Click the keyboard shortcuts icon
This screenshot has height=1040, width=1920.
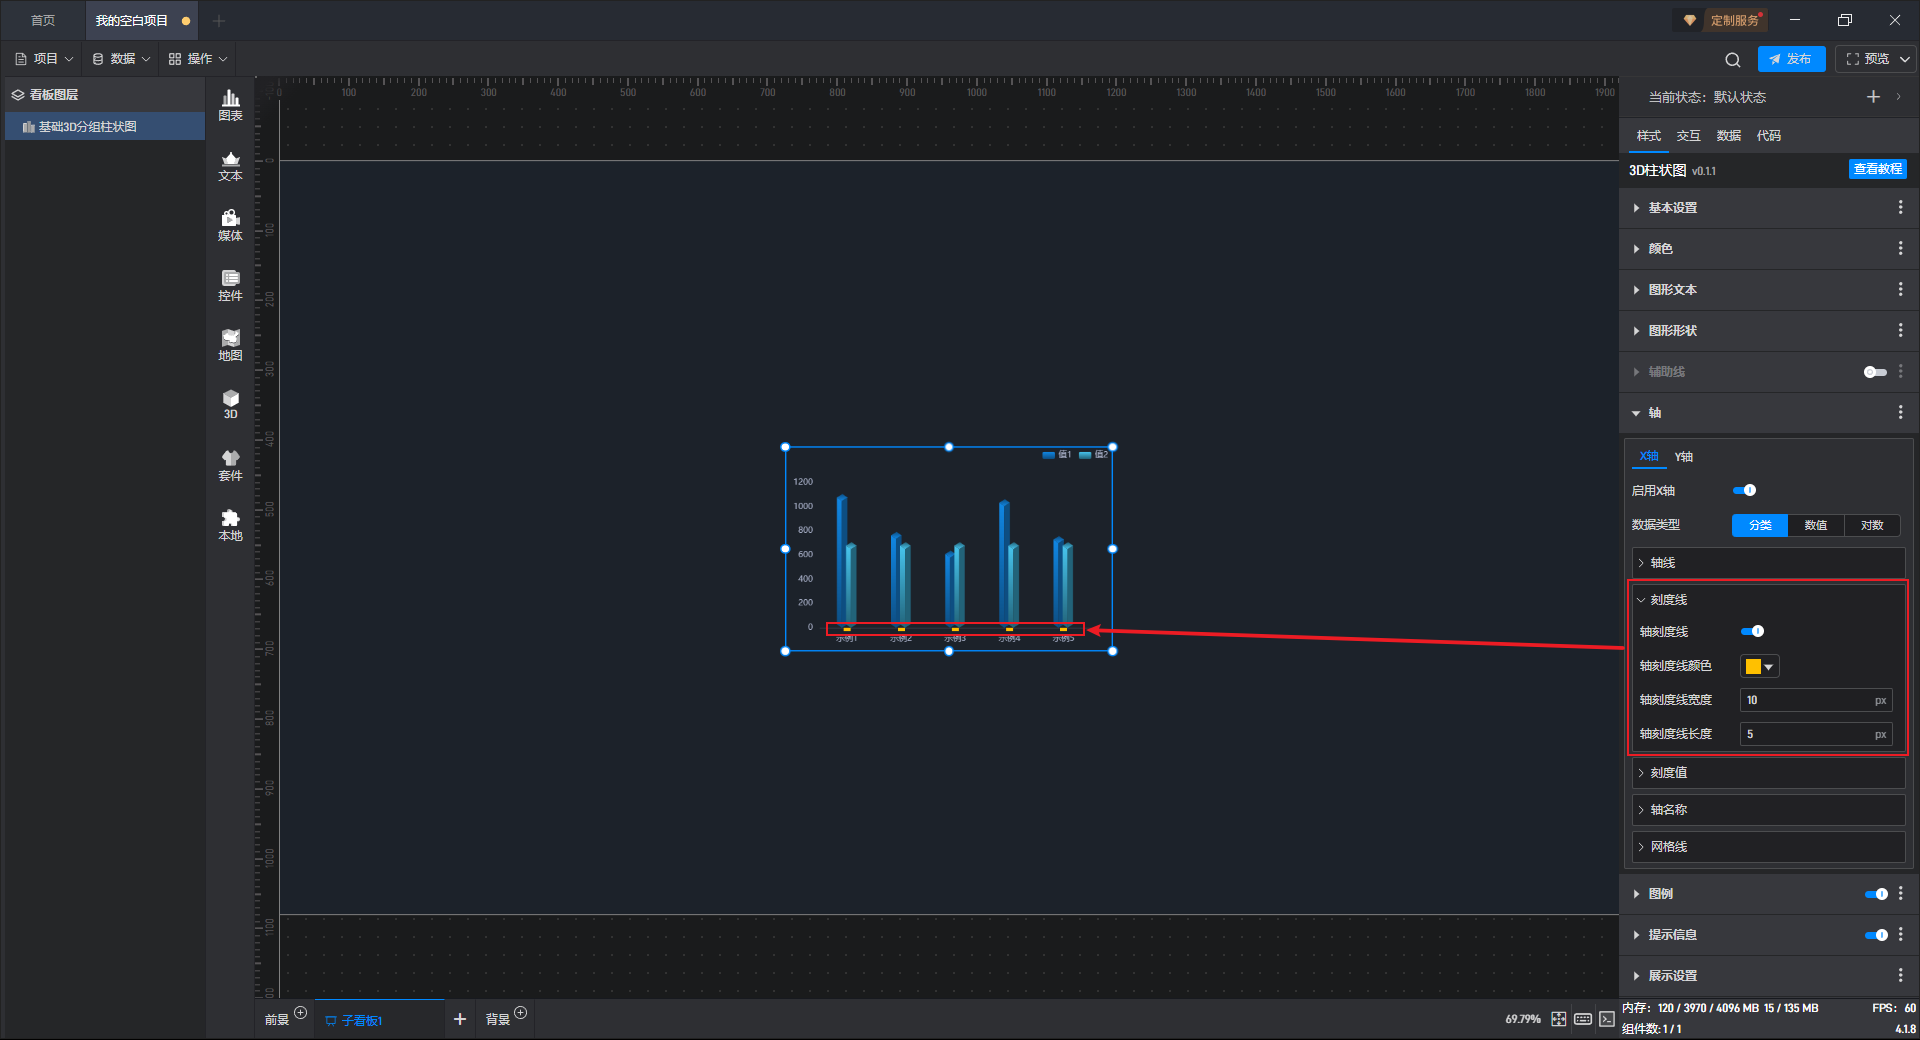coord(1583,1019)
